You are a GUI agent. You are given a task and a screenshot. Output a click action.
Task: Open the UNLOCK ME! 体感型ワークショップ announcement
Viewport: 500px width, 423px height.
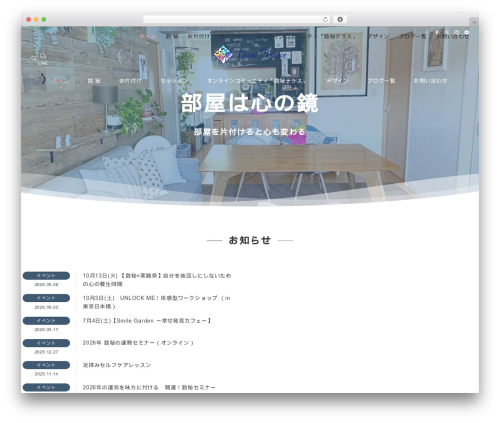tap(156, 302)
